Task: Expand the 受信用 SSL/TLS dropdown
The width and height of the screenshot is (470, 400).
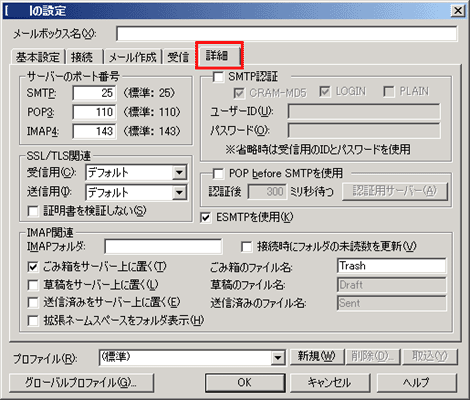Action: coord(180,173)
